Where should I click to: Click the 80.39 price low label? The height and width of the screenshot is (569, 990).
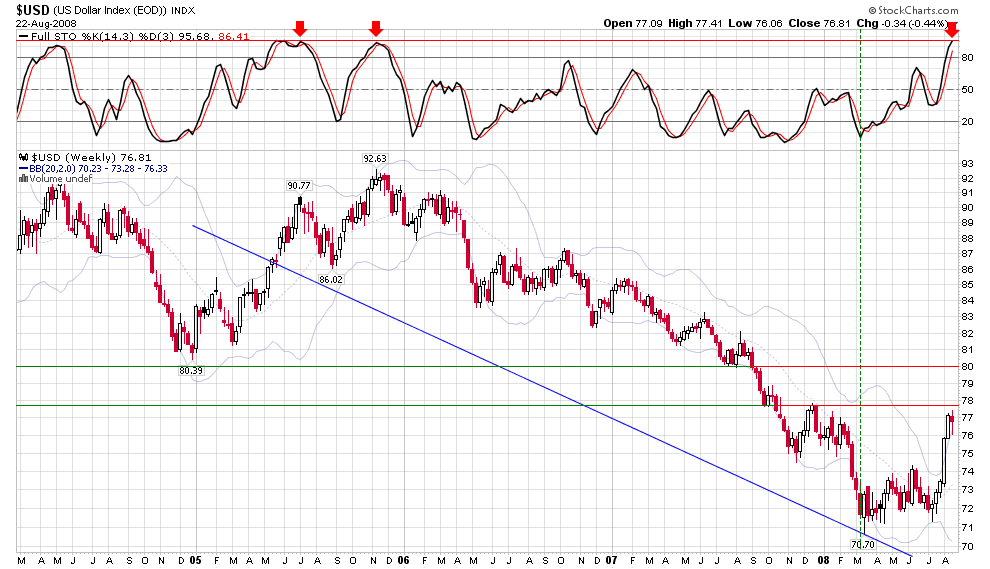click(x=191, y=371)
